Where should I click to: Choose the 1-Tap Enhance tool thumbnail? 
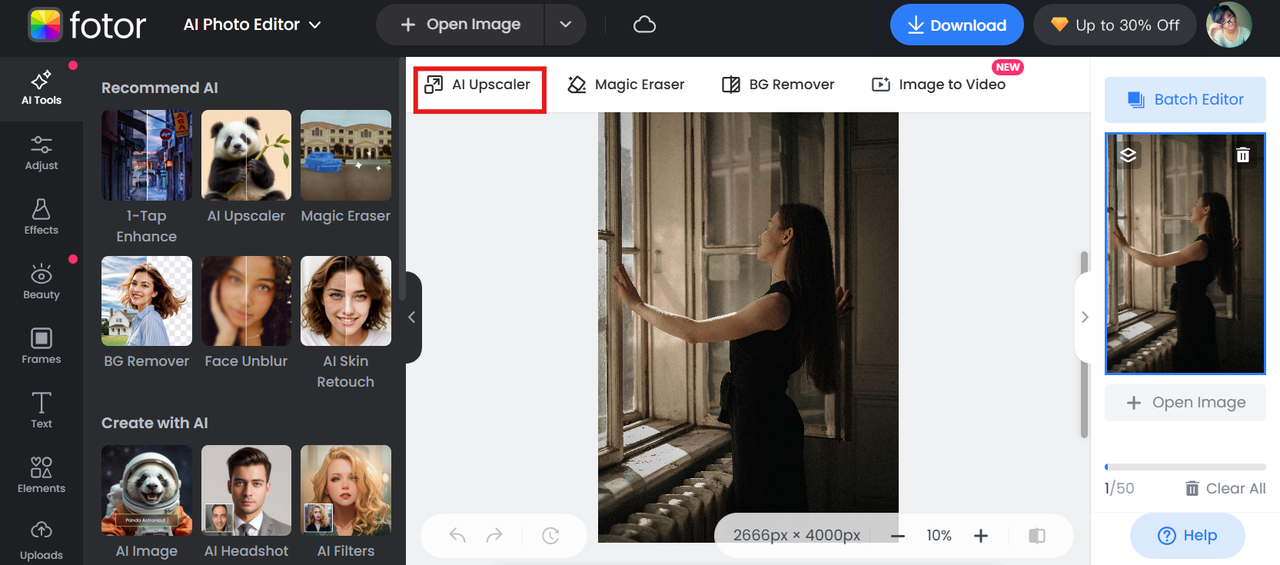coord(146,155)
